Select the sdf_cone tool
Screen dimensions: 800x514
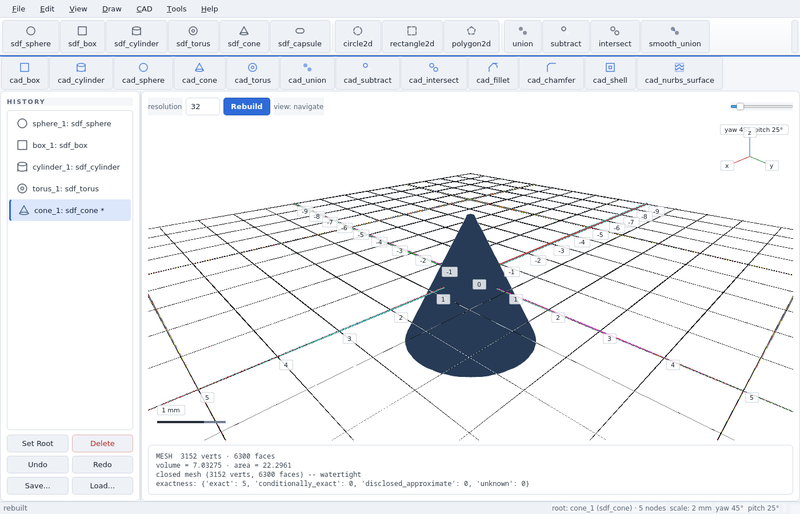click(244, 37)
